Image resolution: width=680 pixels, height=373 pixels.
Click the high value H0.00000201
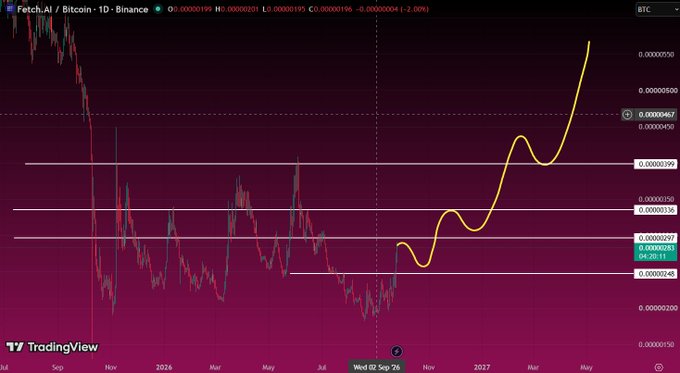click(x=237, y=9)
